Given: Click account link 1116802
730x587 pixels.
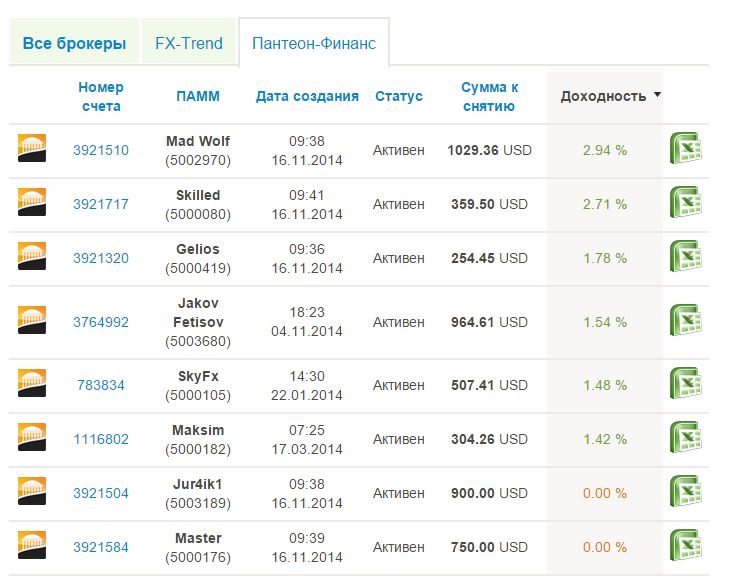Looking at the screenshot, I should (101, 439).
